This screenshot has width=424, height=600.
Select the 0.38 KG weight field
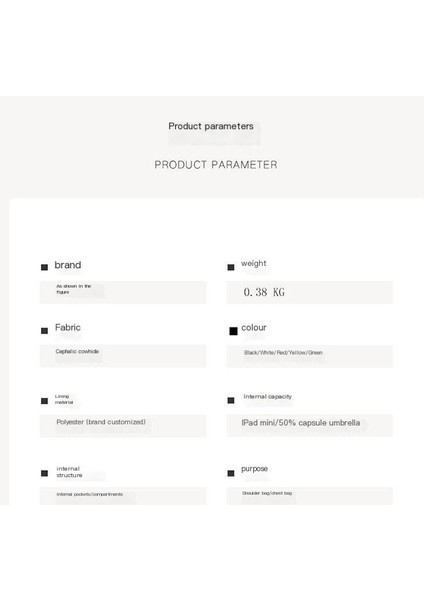click(x=310, y=292)
